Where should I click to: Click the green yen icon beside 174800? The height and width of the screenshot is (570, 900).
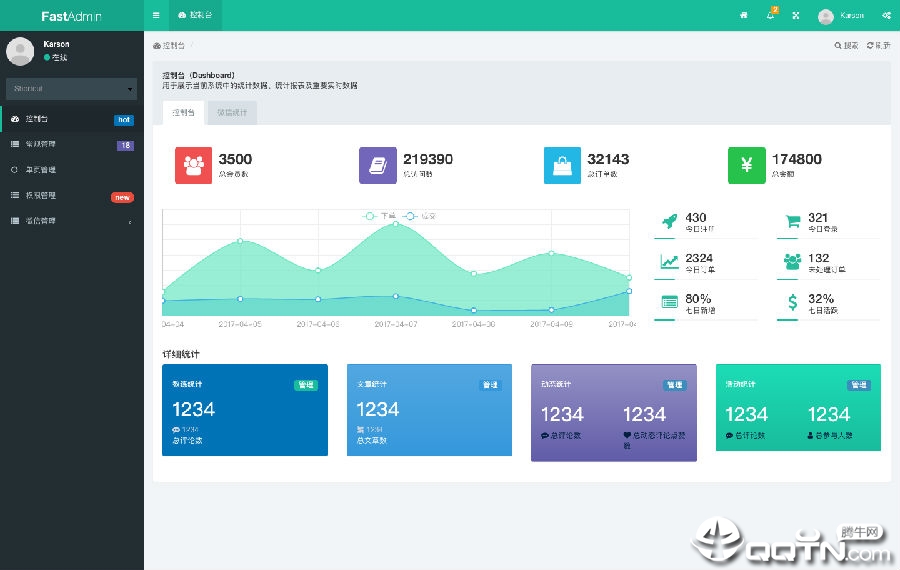pyautogui.click(x=746, y=165)
